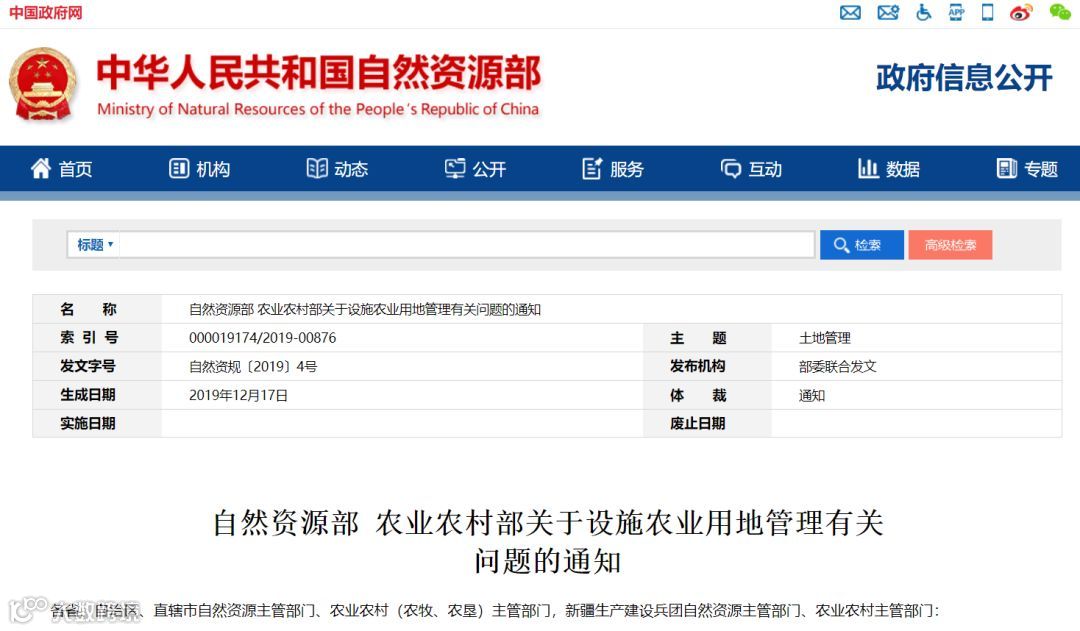This screenshot has width=1080, height=631.
Task: Click the 索引号 label cell
Action: coord(97,338)
